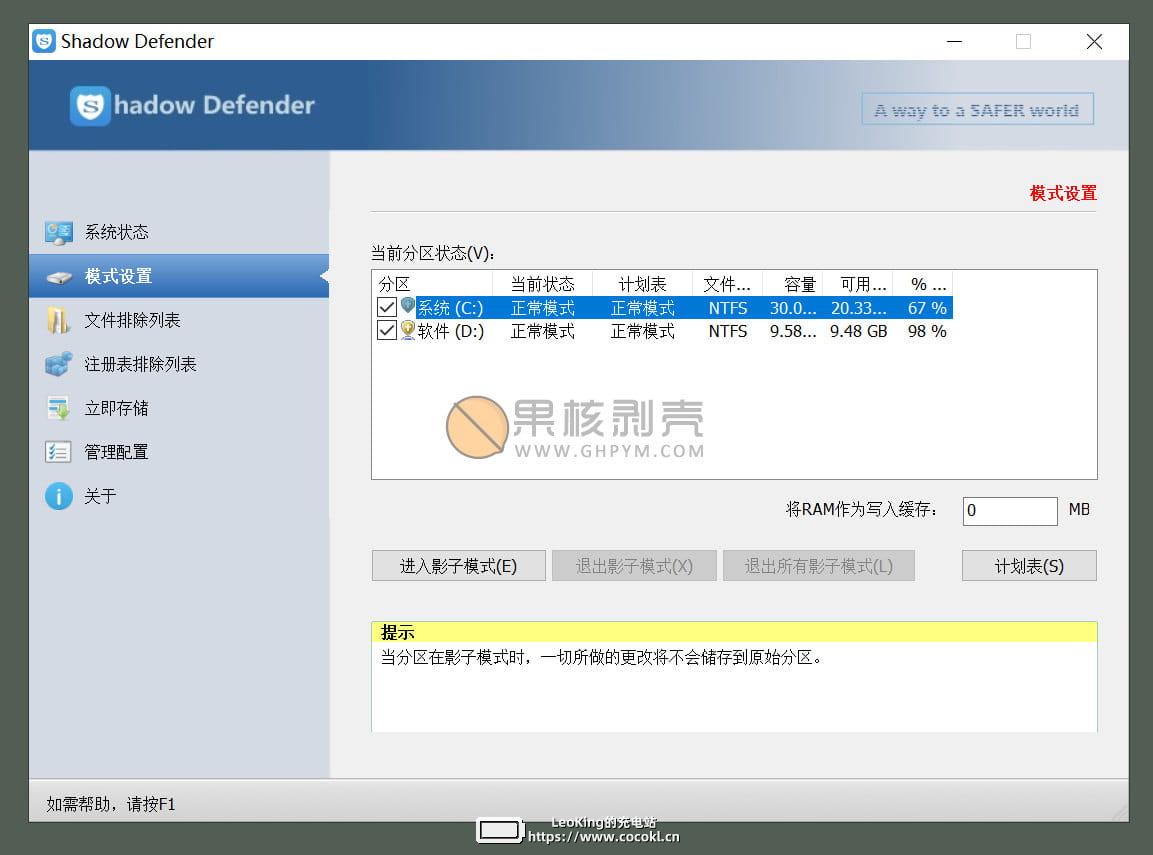Image resolution: width=1153 pixels, height=855 pixels.
Task: Click the 管理配置 checklist icon
Action: [58, 451]
